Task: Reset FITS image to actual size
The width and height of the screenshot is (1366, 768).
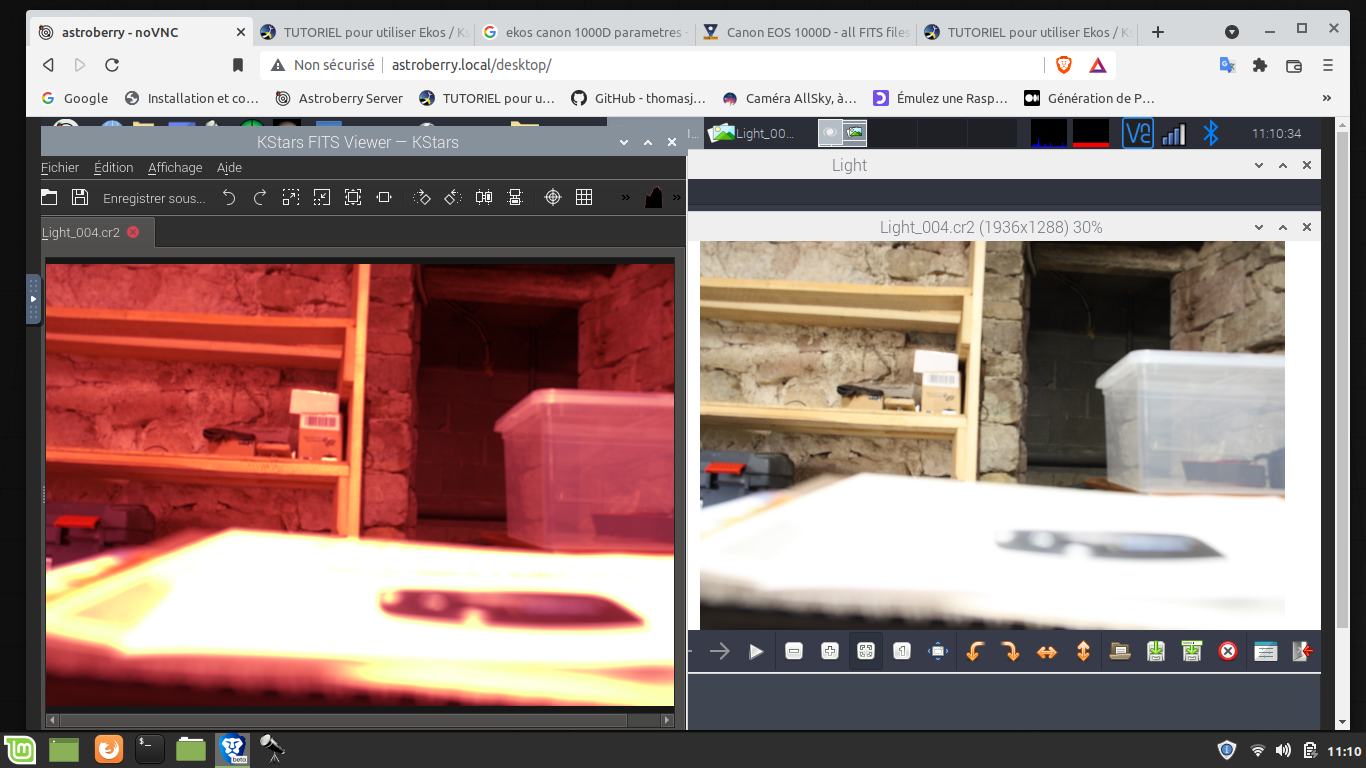Action: pyautogui.click(x=353, y=198)
